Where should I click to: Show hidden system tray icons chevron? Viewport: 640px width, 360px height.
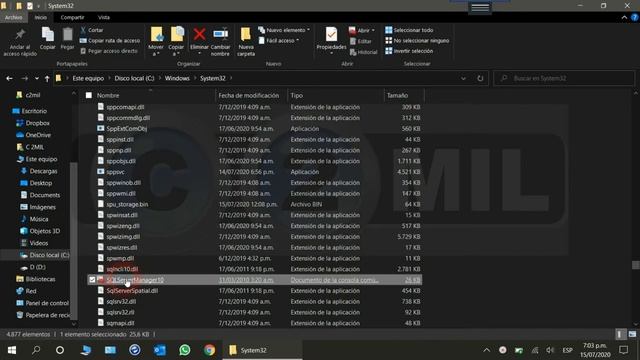coord(487,350)
